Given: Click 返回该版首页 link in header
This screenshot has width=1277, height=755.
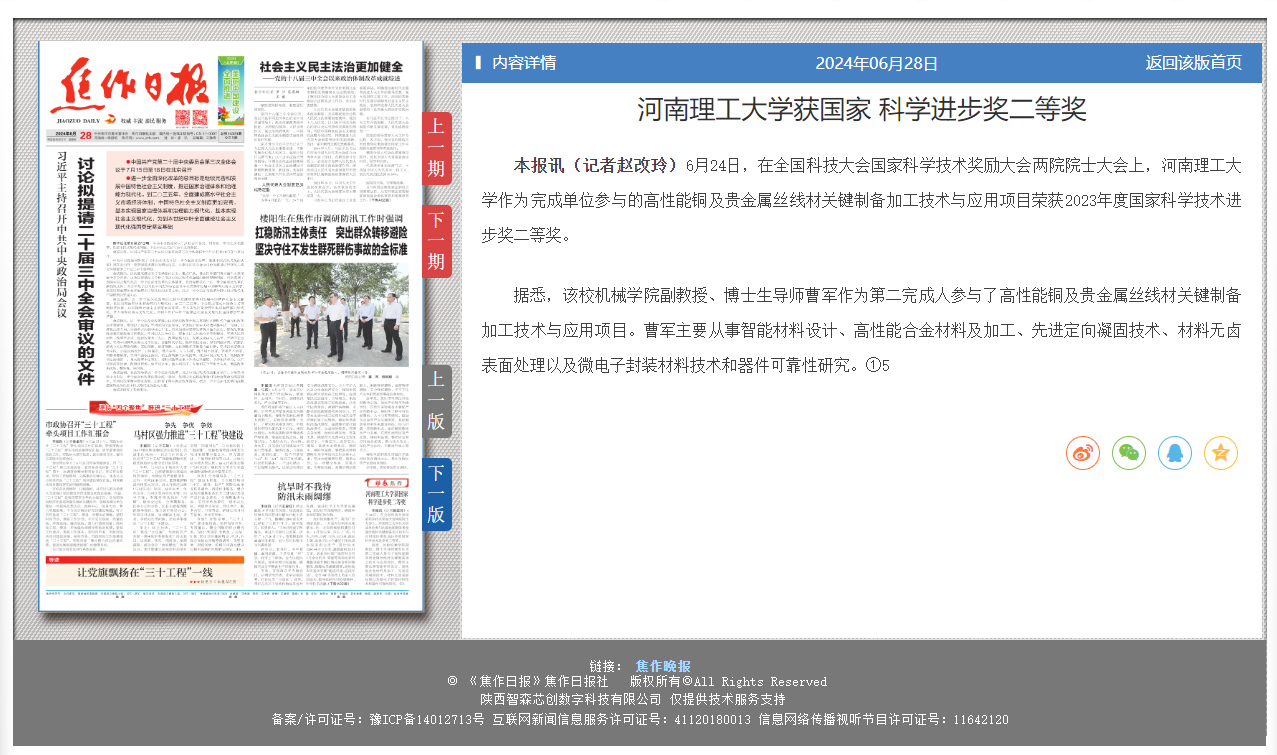Looking at the screenshot, I should pos(1193,63).
